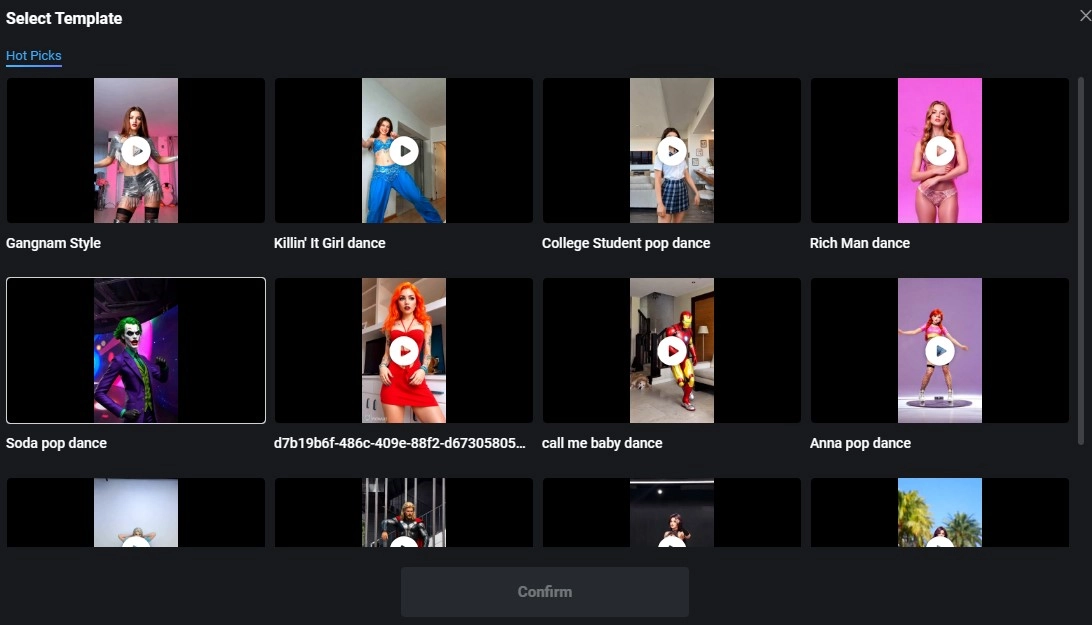Play the call me baby dance preview
Screen dimensions: 1092x625
(671, 350)
